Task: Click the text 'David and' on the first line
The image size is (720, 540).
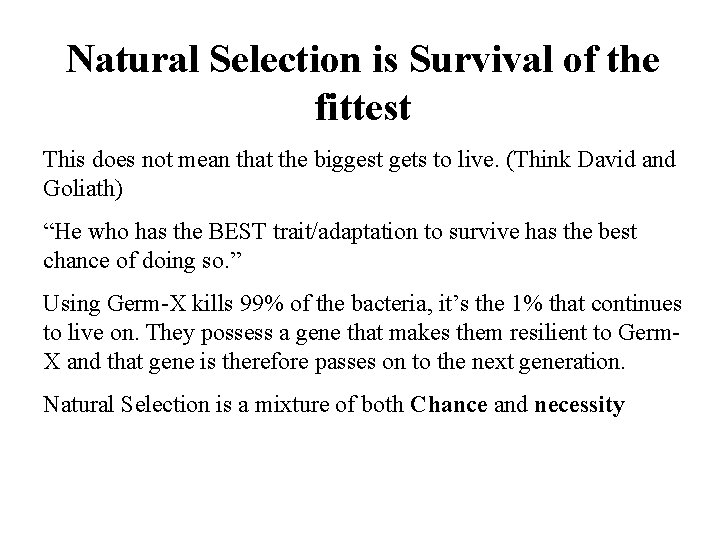Action: pos(626,160)
